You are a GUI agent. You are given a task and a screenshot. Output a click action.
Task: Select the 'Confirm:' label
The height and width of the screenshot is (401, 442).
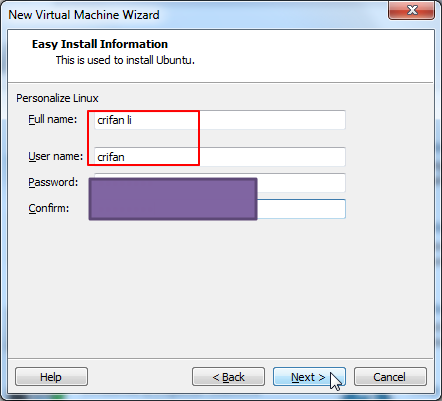tap(49, 208)
